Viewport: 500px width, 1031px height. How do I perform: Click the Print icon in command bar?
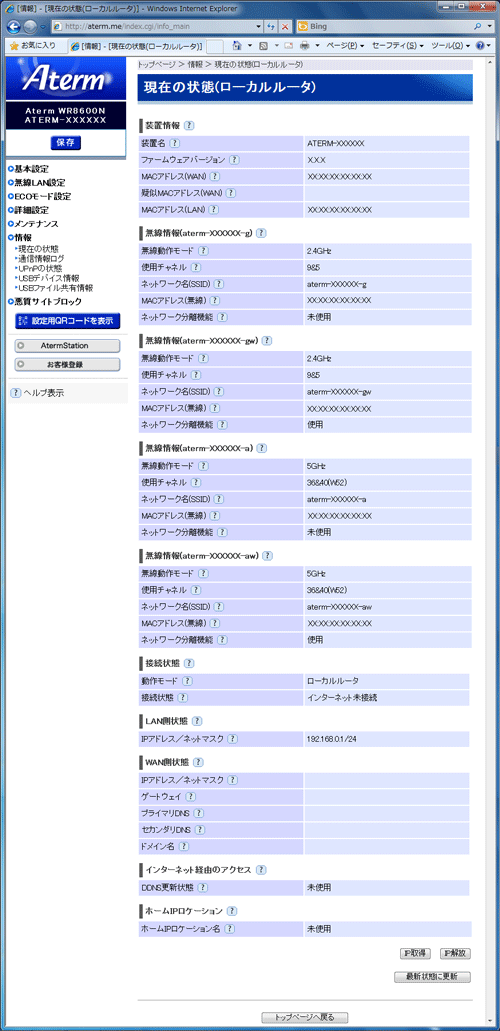305,46
